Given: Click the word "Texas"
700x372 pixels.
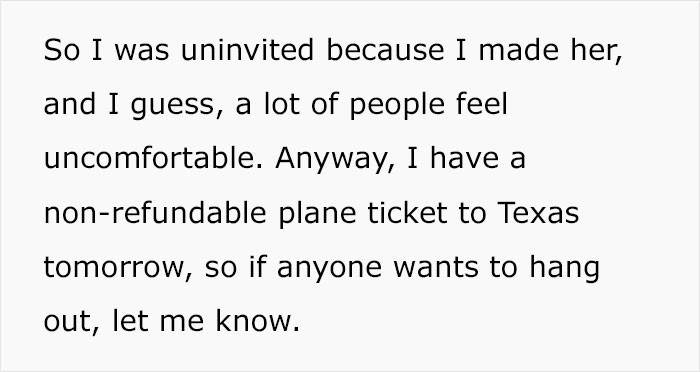Looking at the screenshot, I should [538, 213].
